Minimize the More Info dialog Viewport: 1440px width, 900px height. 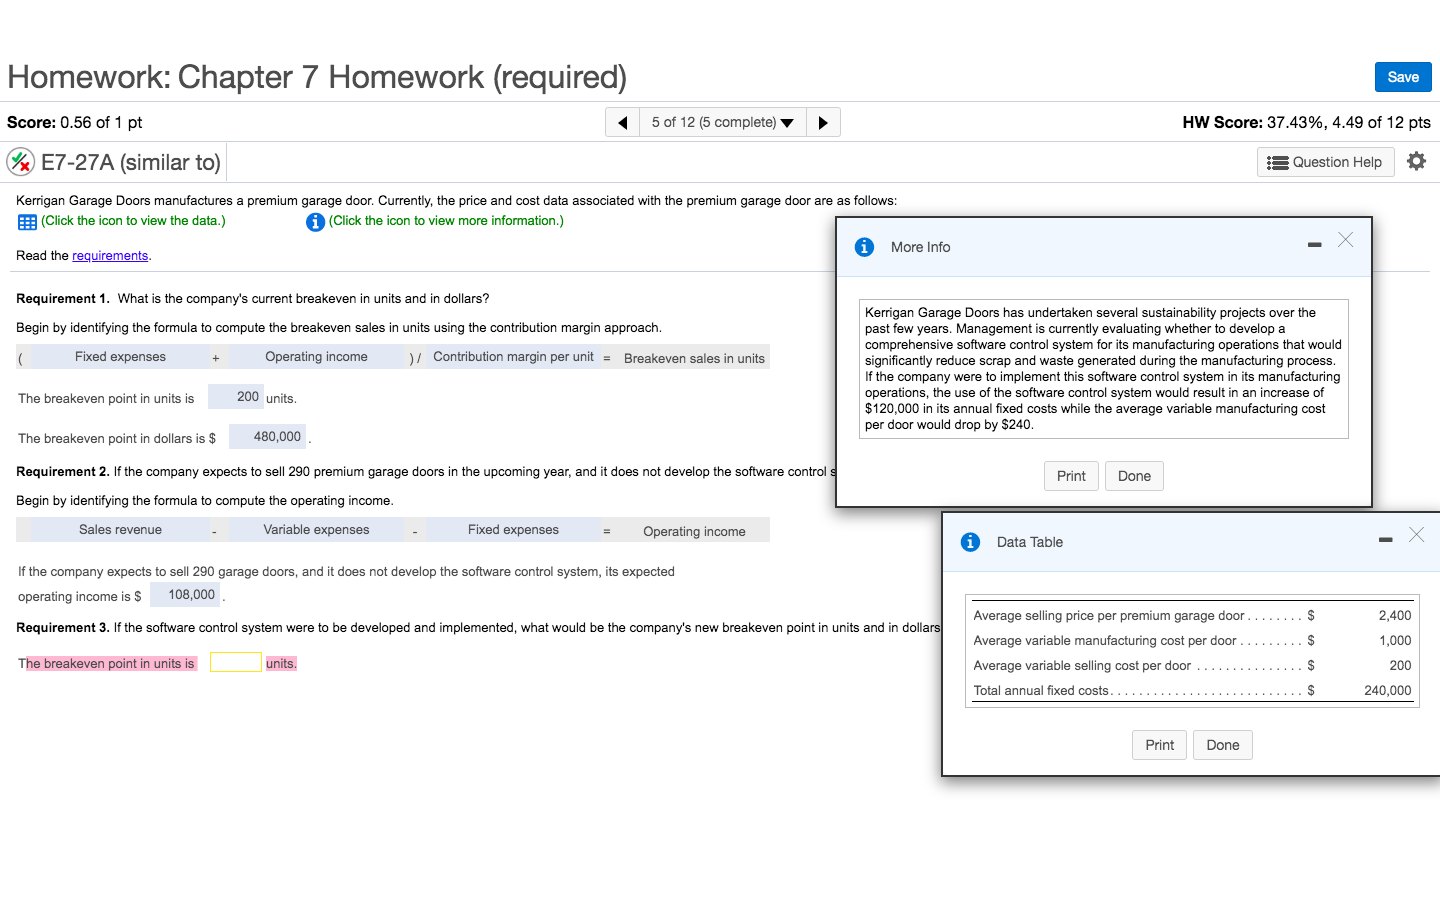pyautogui.click(x=1314, y=245)
